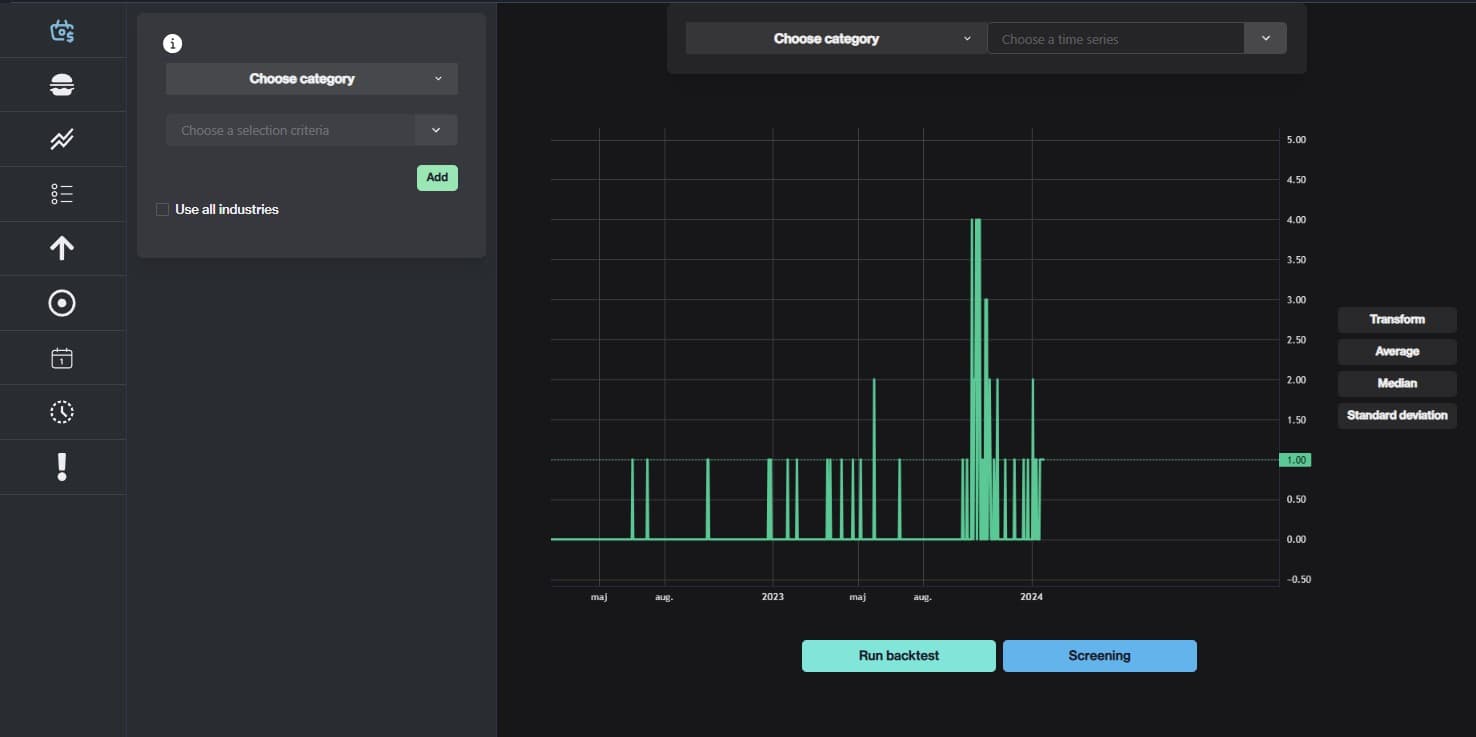
Task: Open the double trend-line chart icon
Action: [x=62, y=140]
